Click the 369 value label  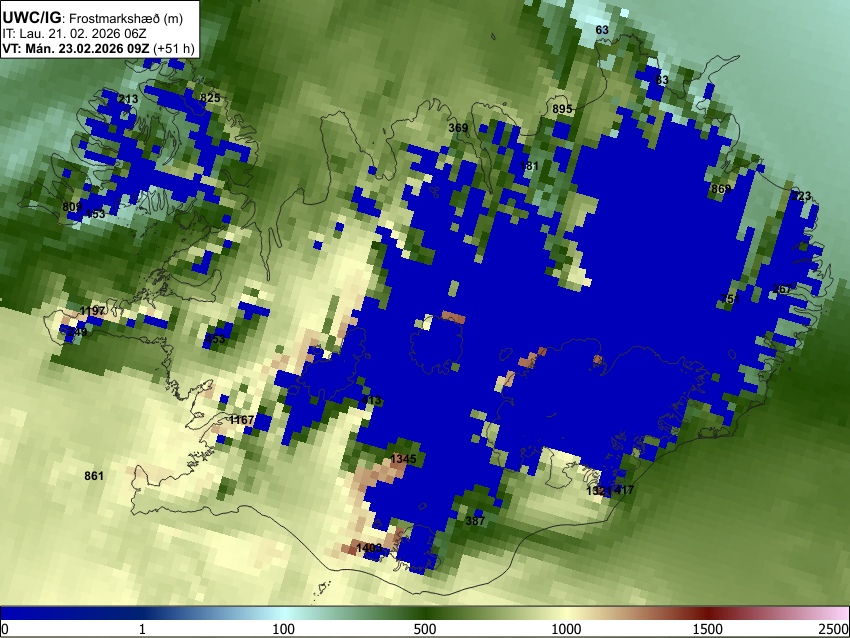pyautogui.click(x=458, y=128)
